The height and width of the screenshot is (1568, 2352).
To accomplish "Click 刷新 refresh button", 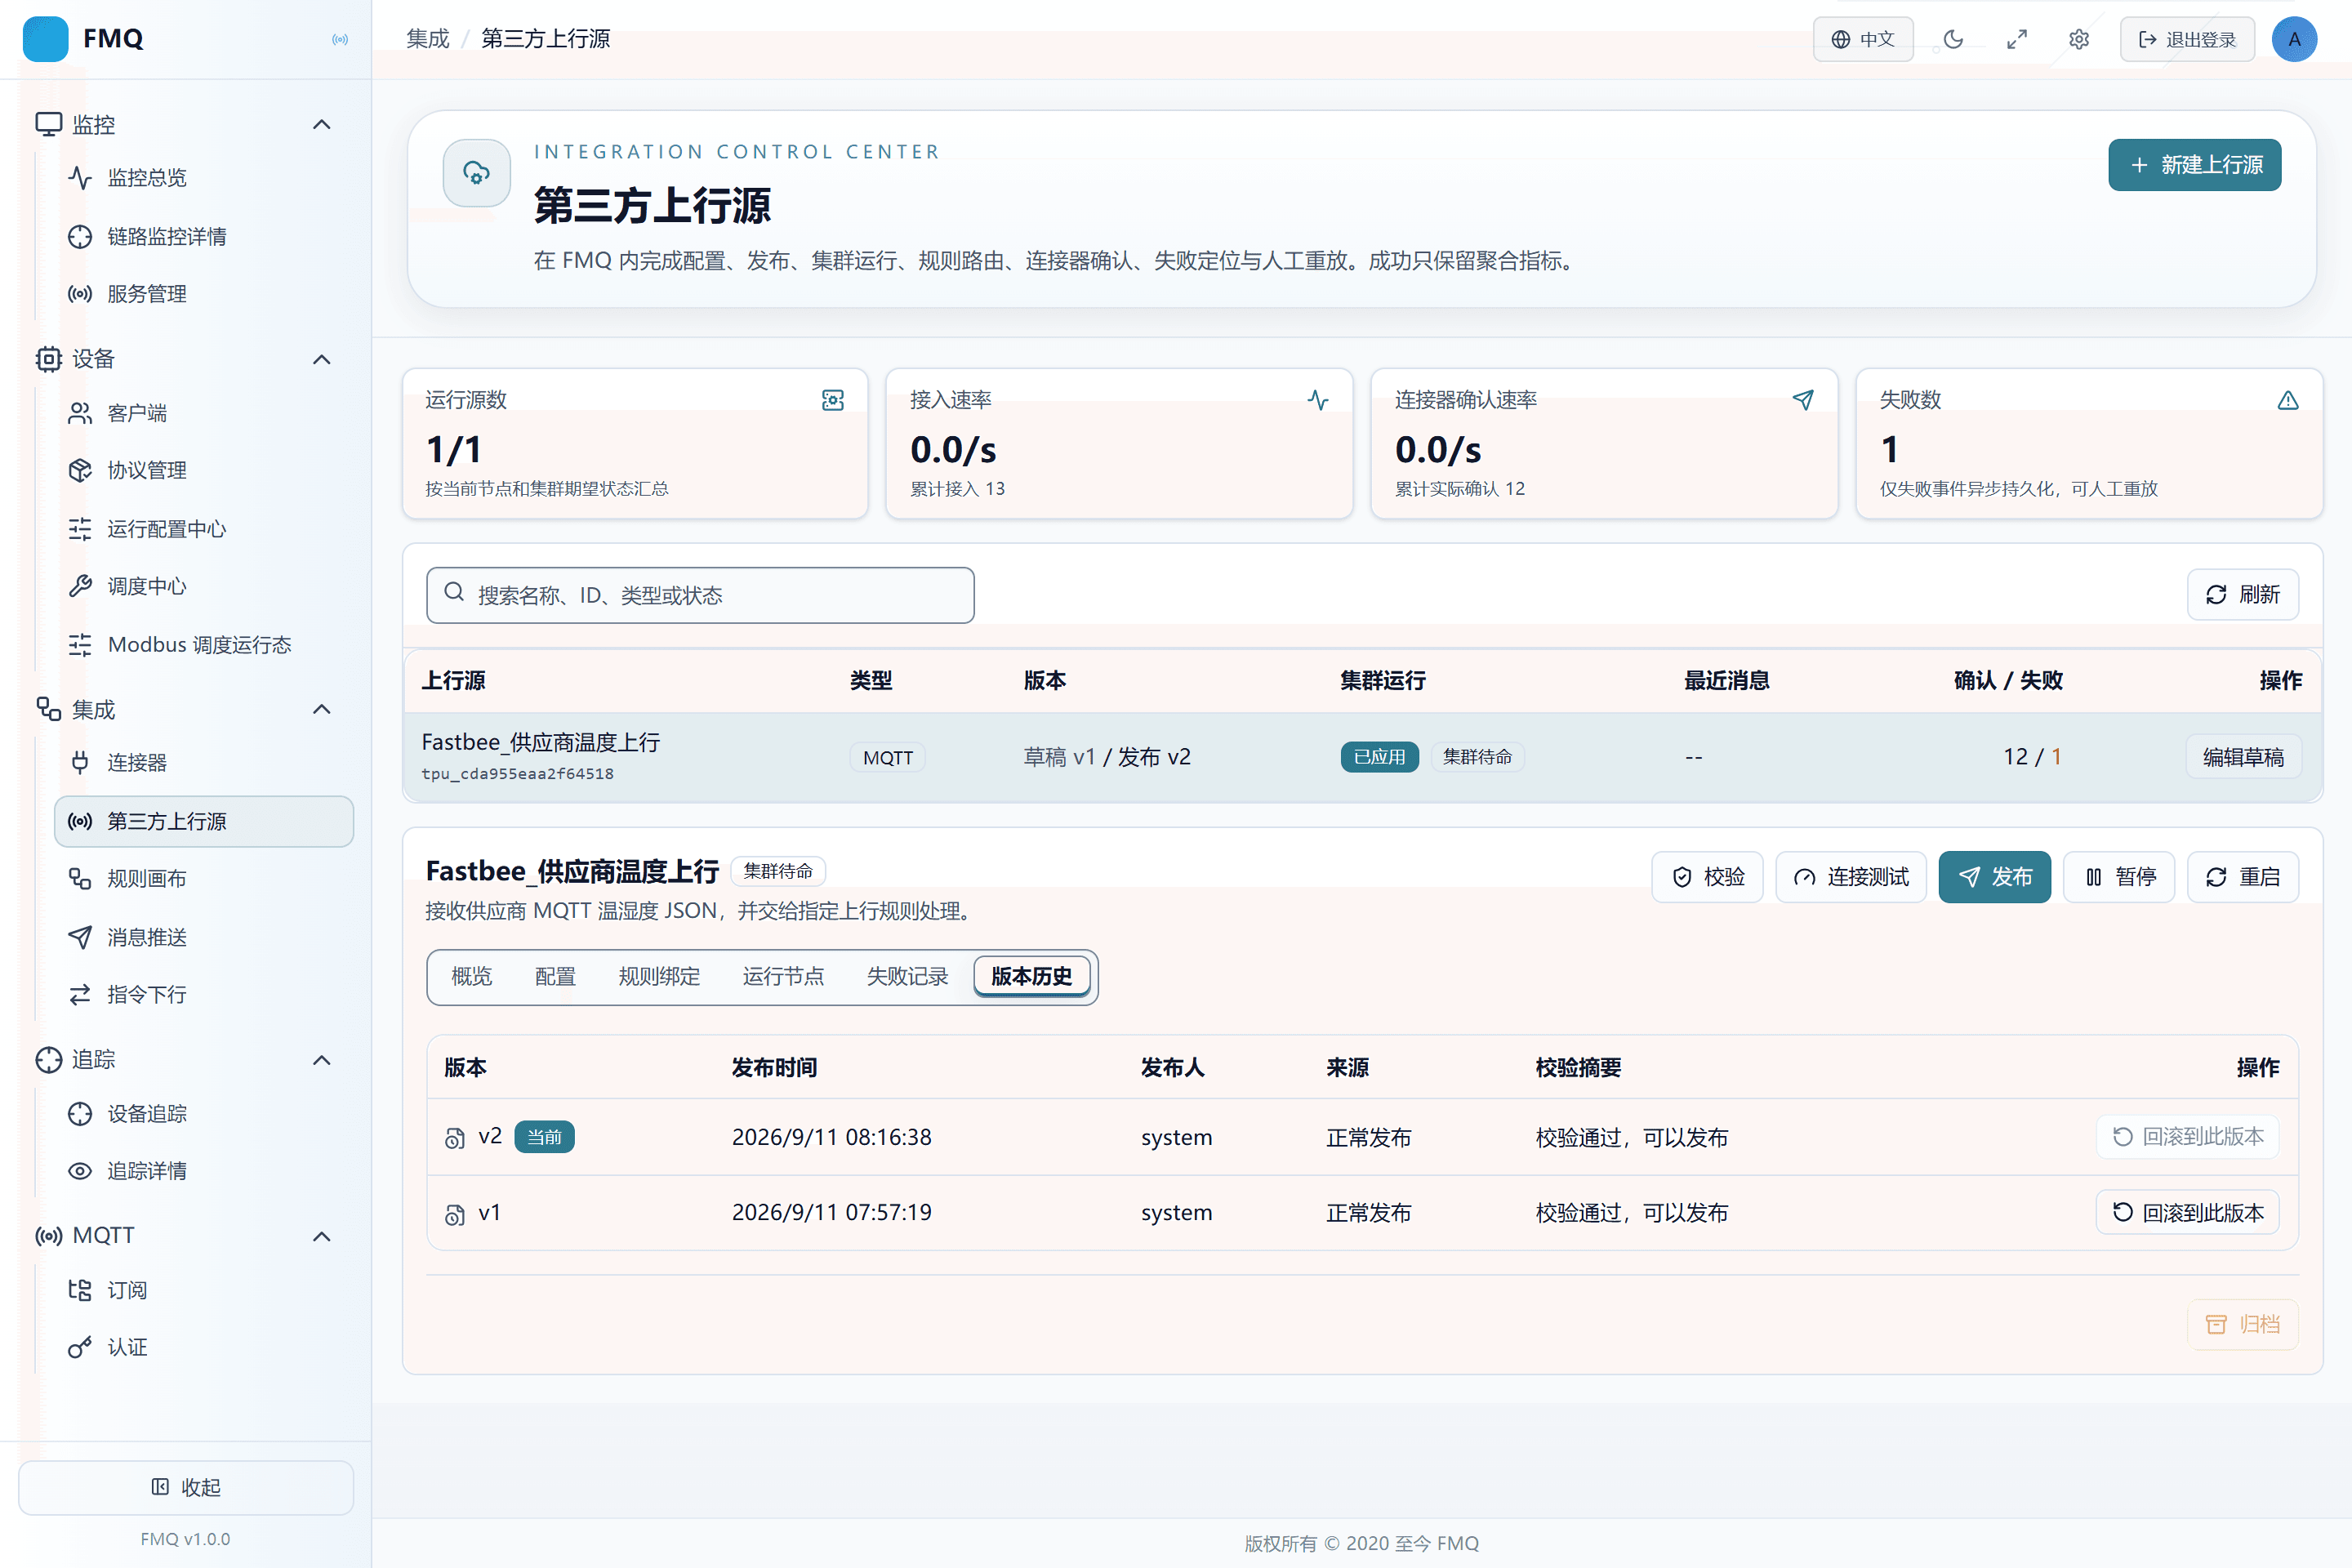I will tap(2242, 595).
